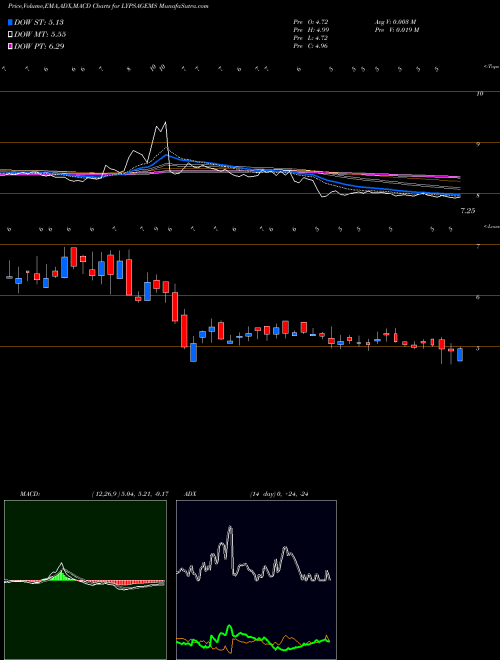This screenshot has width=500, height=660.
Task: Click the white DOW MT legend swatch
Action: pyautogui.click(x=10, y=35)
